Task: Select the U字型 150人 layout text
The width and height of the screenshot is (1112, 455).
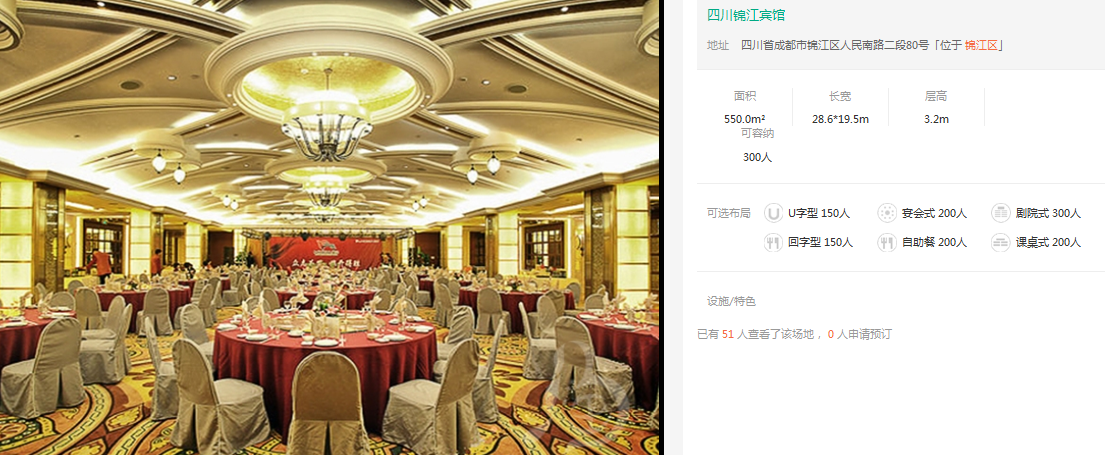Action: pyautogui.click(x=819, y=213)
